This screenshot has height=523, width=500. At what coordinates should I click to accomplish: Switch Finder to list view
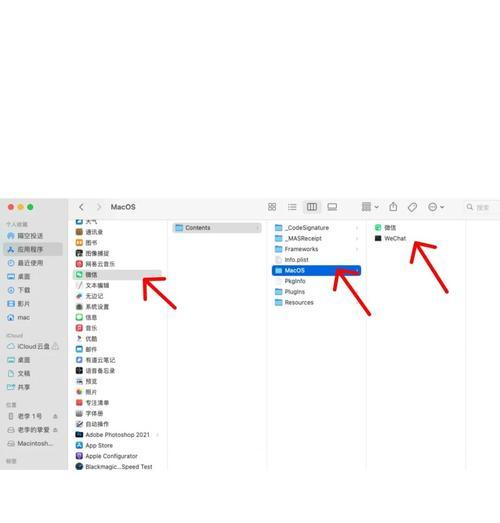tap(292, 207)
